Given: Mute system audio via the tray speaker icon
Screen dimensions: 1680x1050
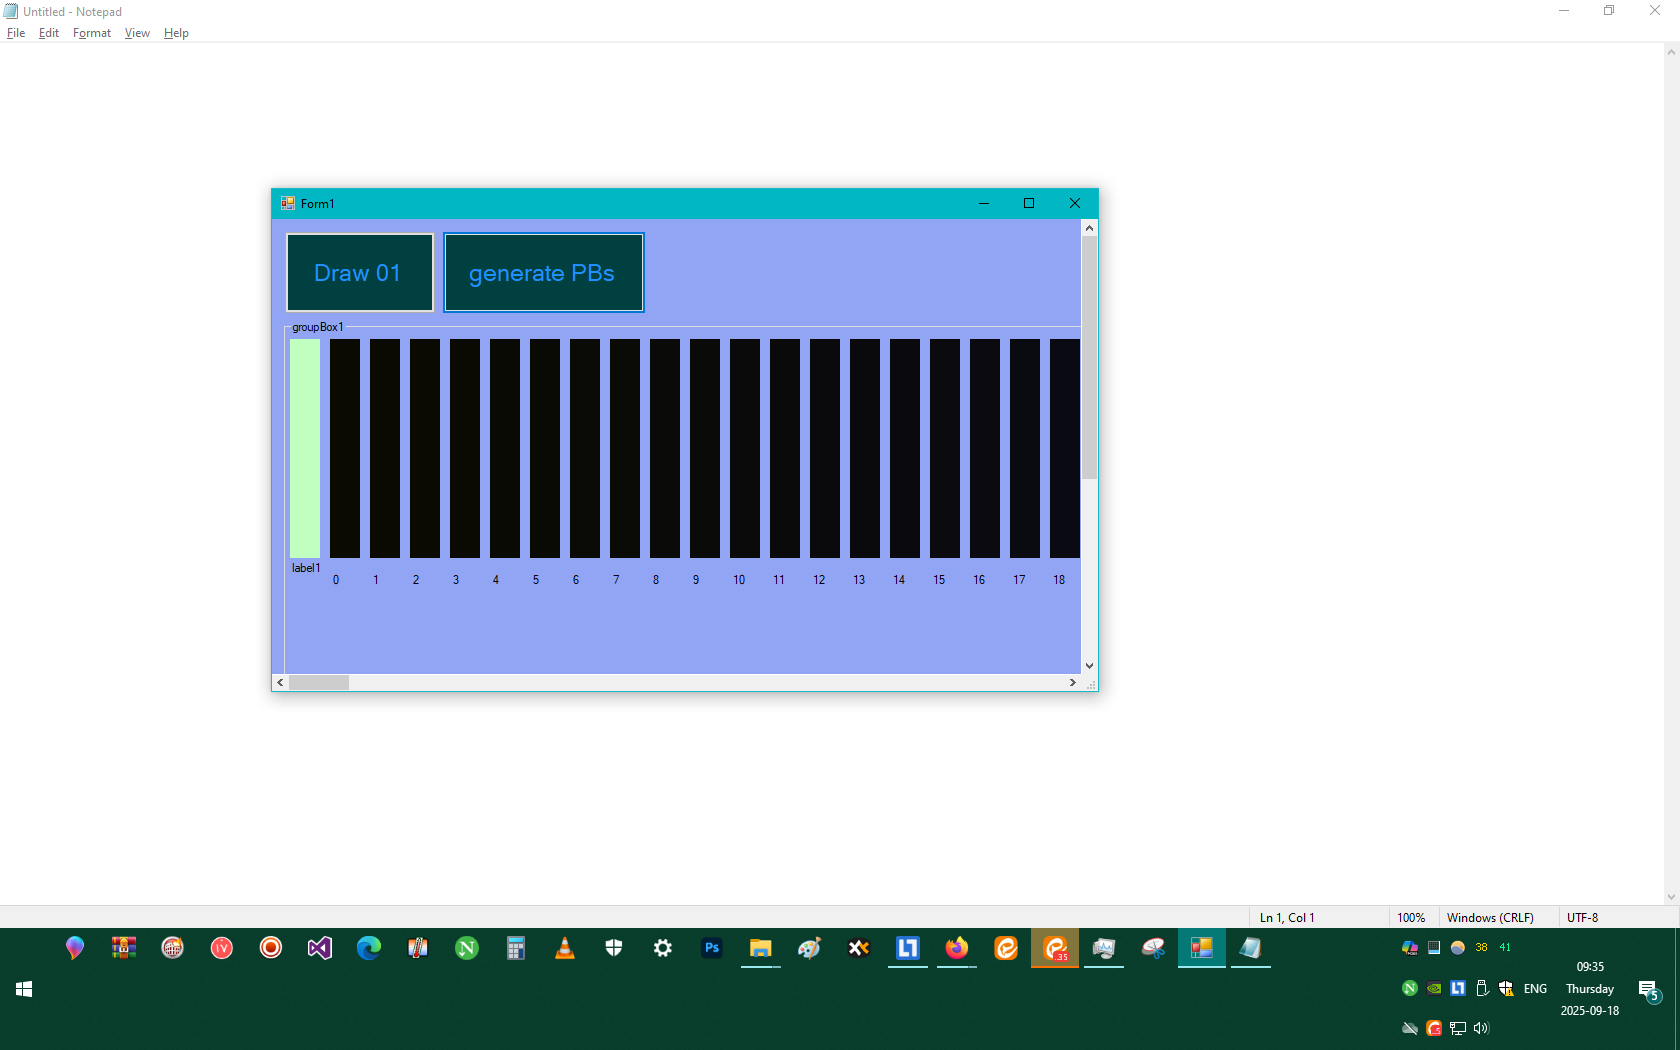Looking at the screenshot, I should (1481, 1028).
